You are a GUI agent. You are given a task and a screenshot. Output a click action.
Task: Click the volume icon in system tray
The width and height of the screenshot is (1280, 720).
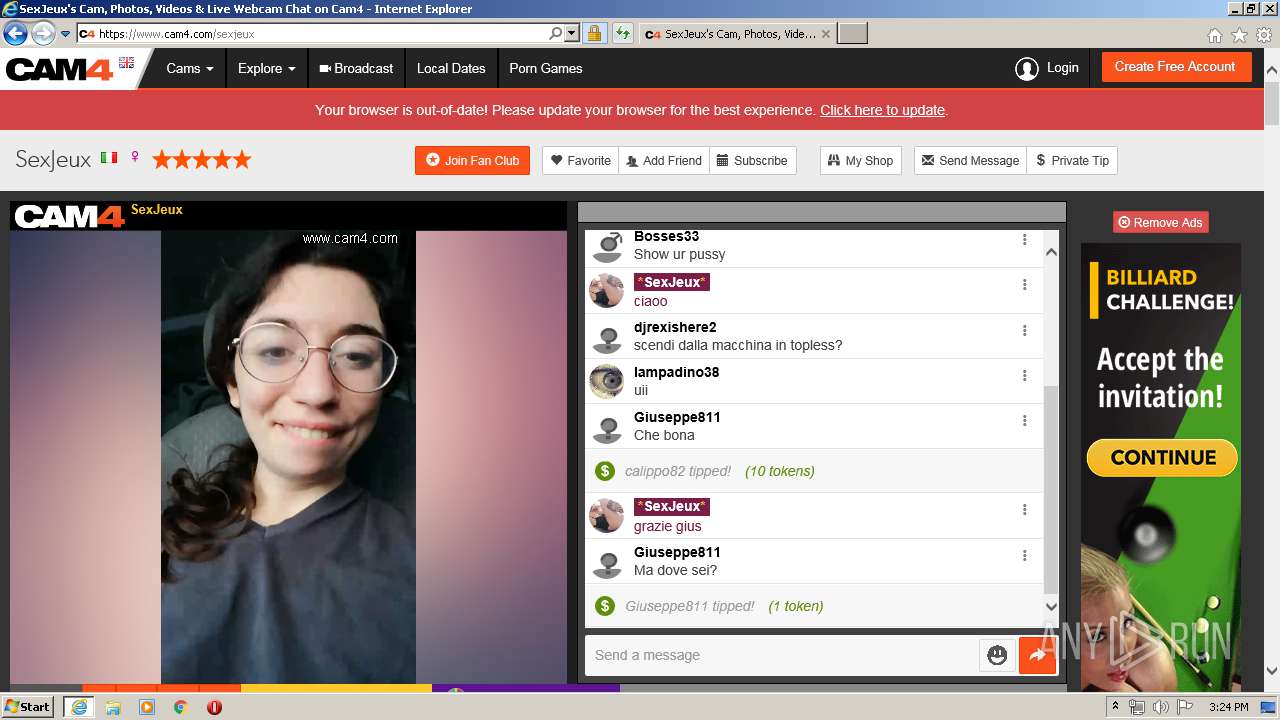point(1160,707)
